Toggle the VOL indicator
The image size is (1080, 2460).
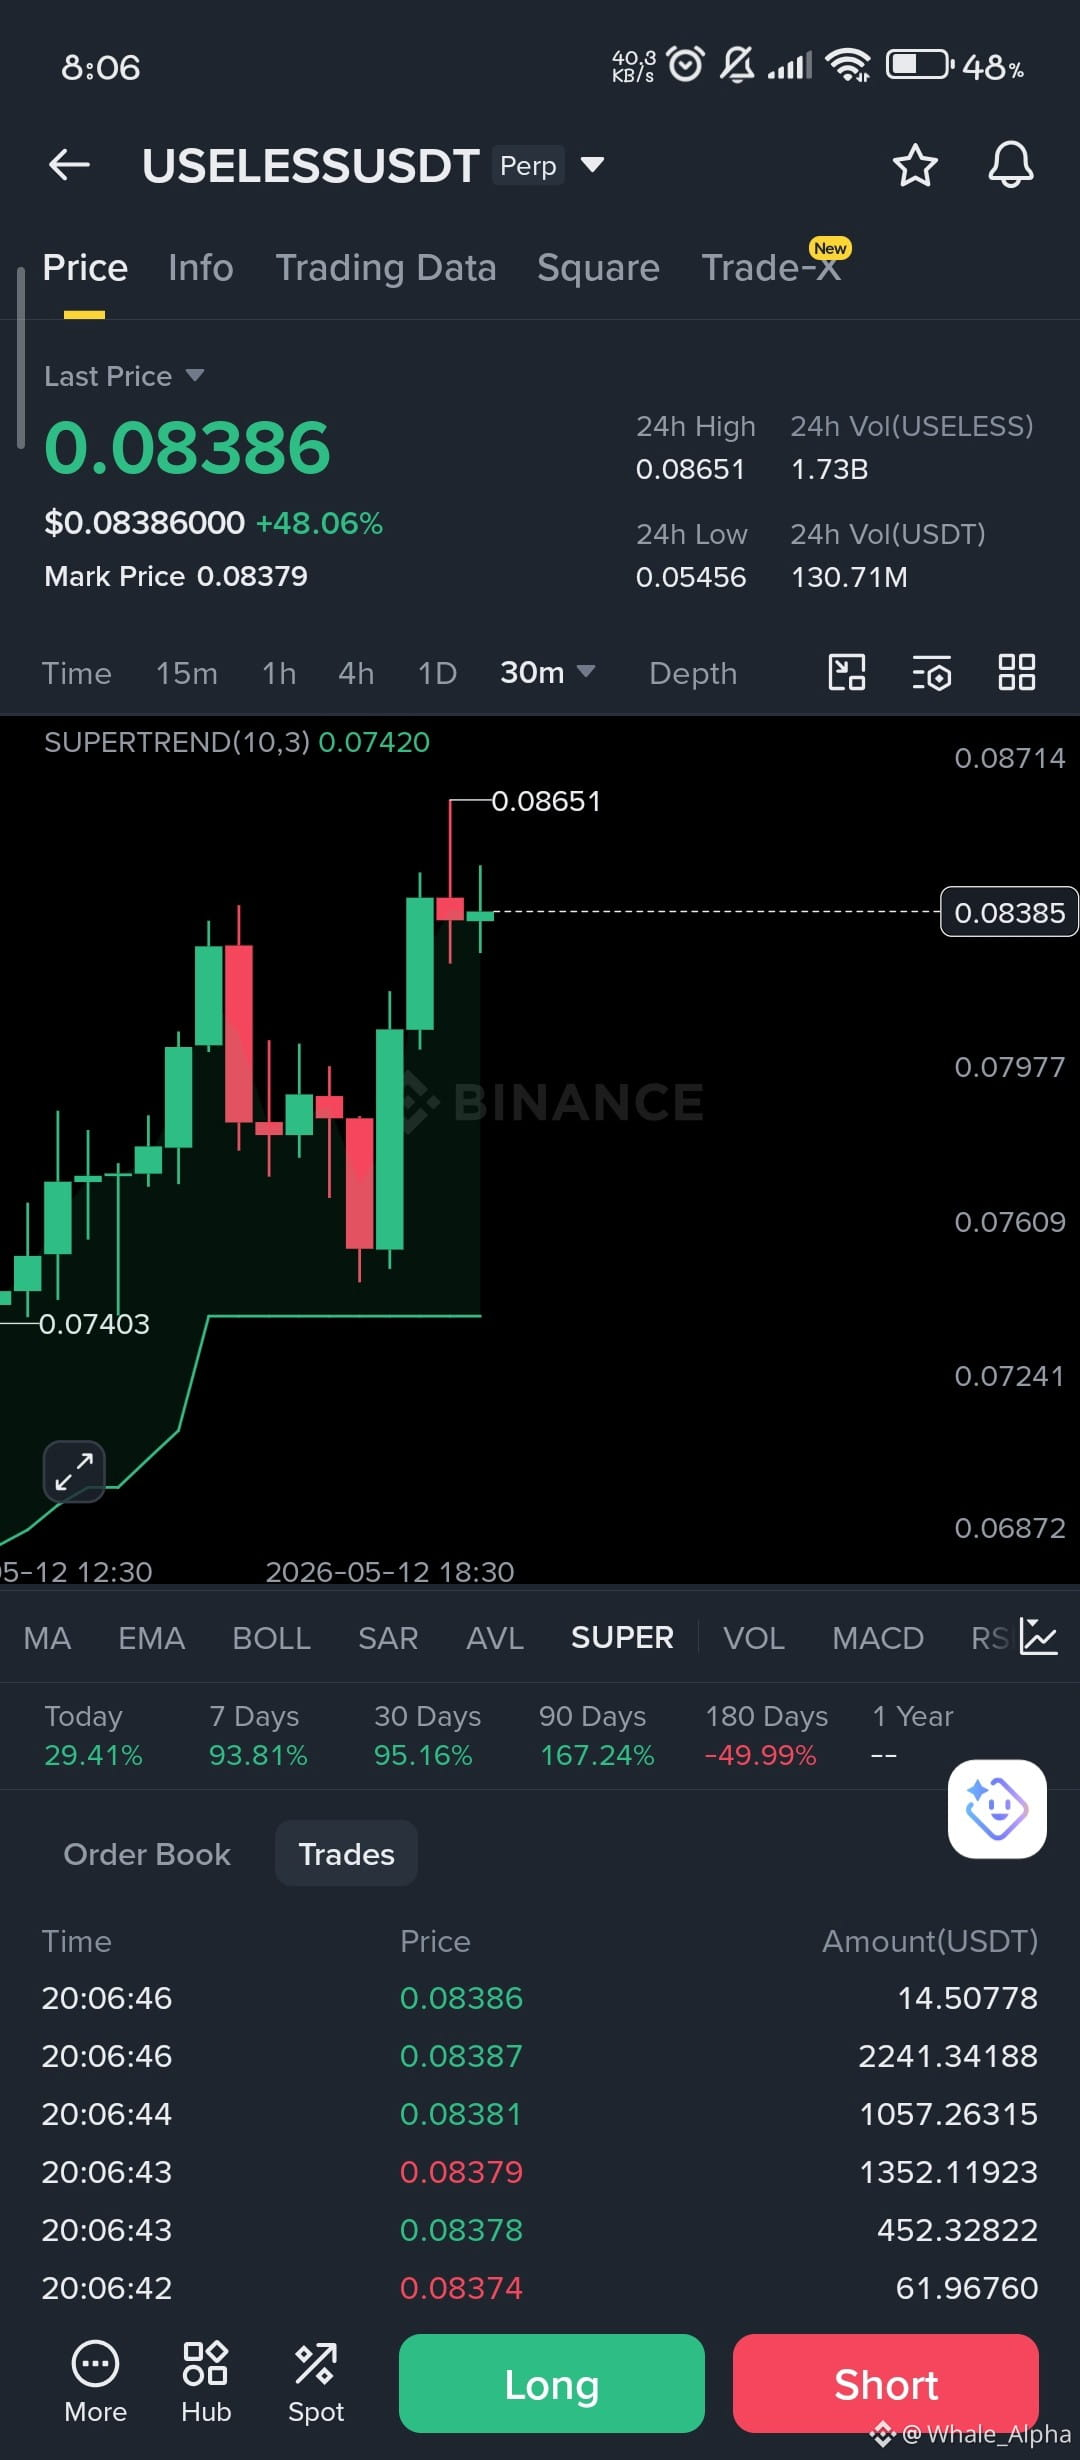pyautogui.click(x=754, y=1638)
